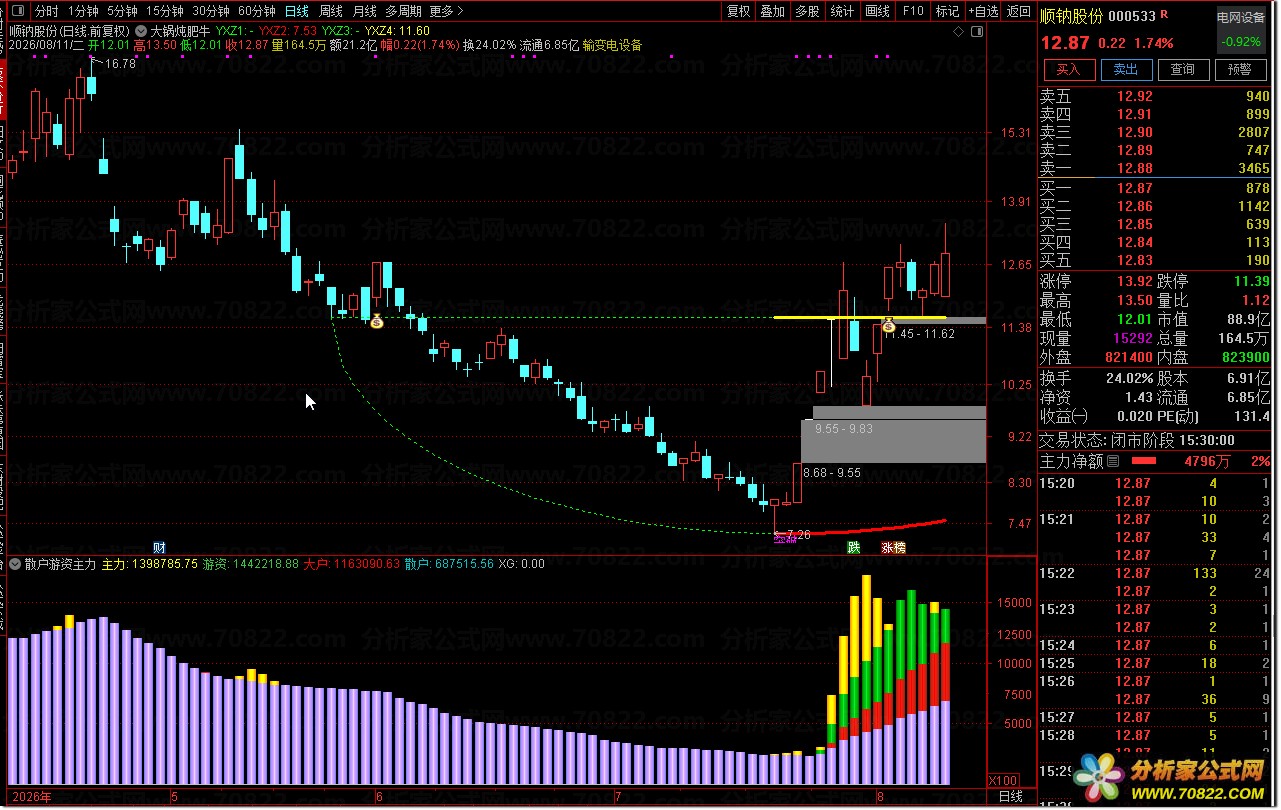Viewport: 1281px width, 810px height.
Task: Click the red 买入 button
Action: 1068,69
